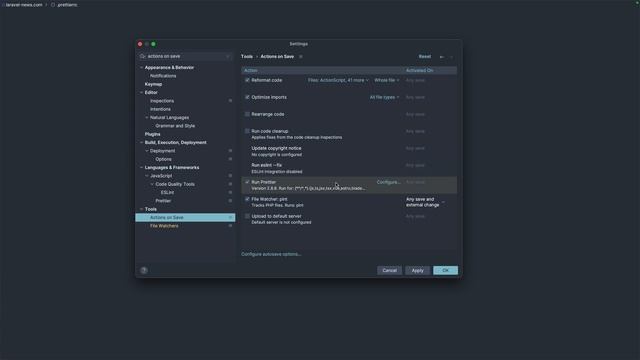The image size is (640, 360).
Task: Toggle the Run Prettier checkbox
Action: [x=247, y=182]
